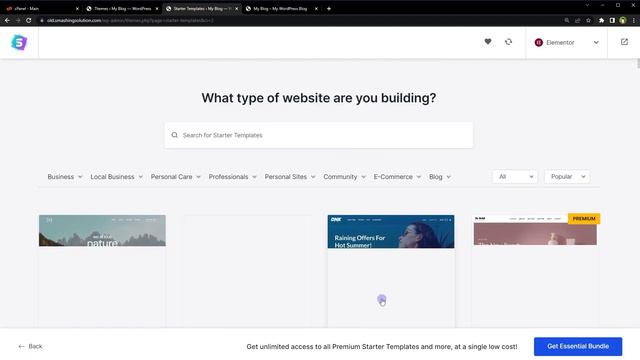This screenshot has height=360, width=640.
Task: Open the page builder Elementor dropdown
Action: click(x=567, y=42)
